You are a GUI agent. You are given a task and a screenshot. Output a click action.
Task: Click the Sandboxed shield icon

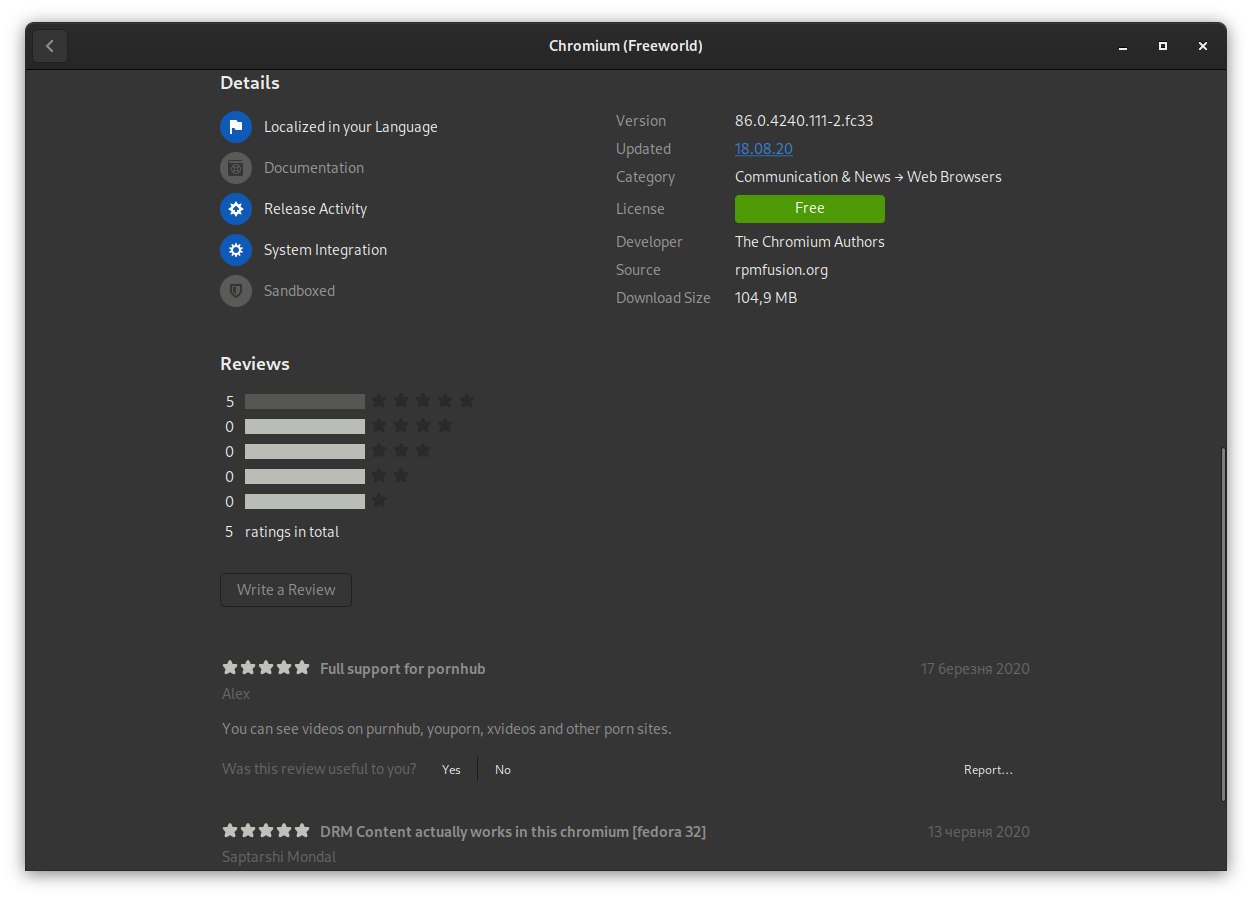point(236,291)
